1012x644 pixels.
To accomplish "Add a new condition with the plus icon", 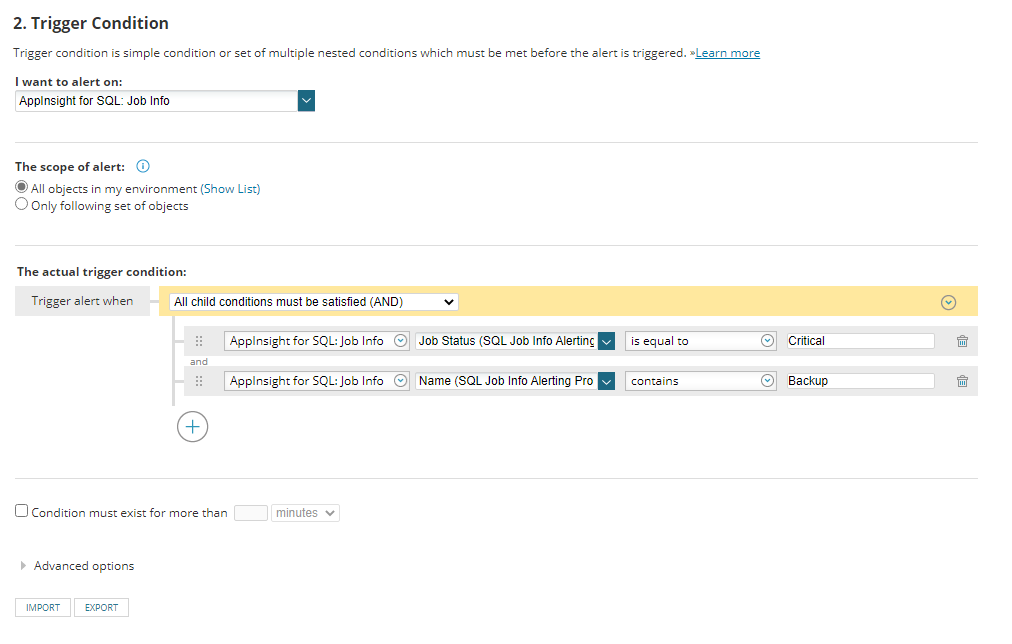I will 192,427.
